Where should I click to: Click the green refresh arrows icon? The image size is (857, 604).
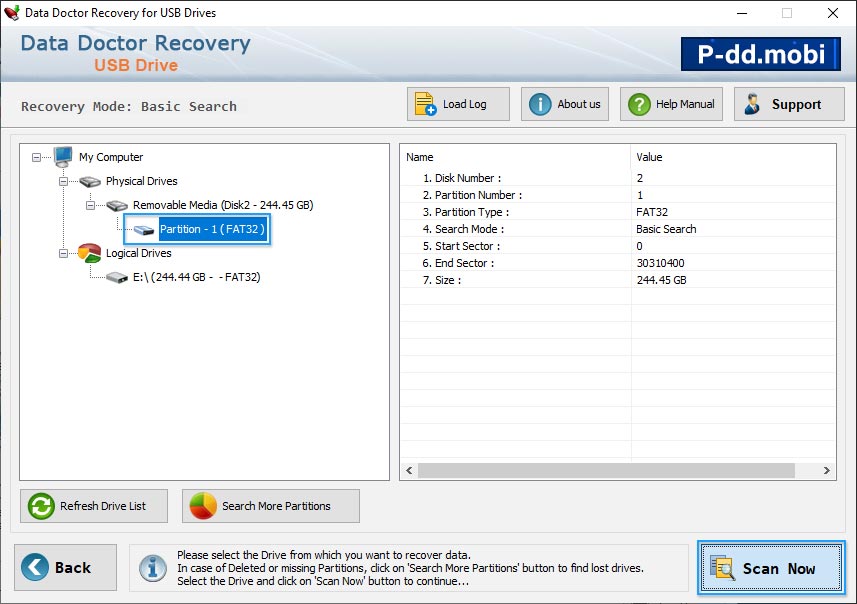point(41,506)
